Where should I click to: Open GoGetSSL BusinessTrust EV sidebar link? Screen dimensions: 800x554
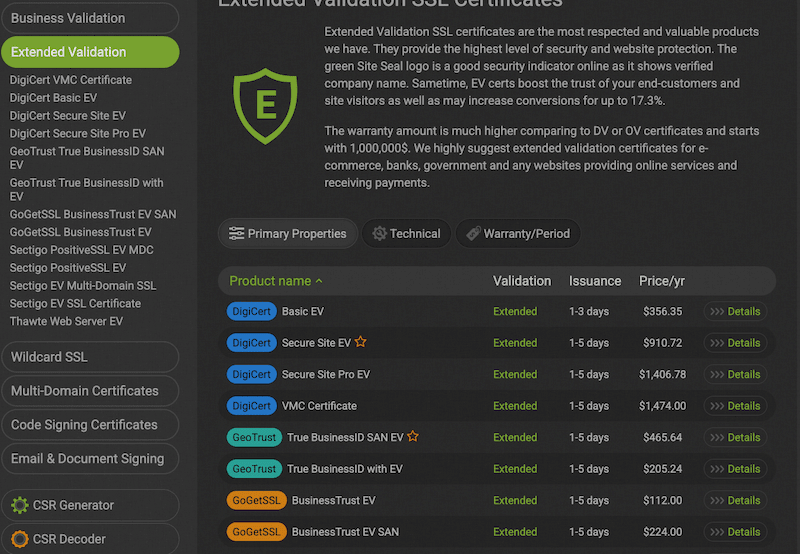(81, 232)
